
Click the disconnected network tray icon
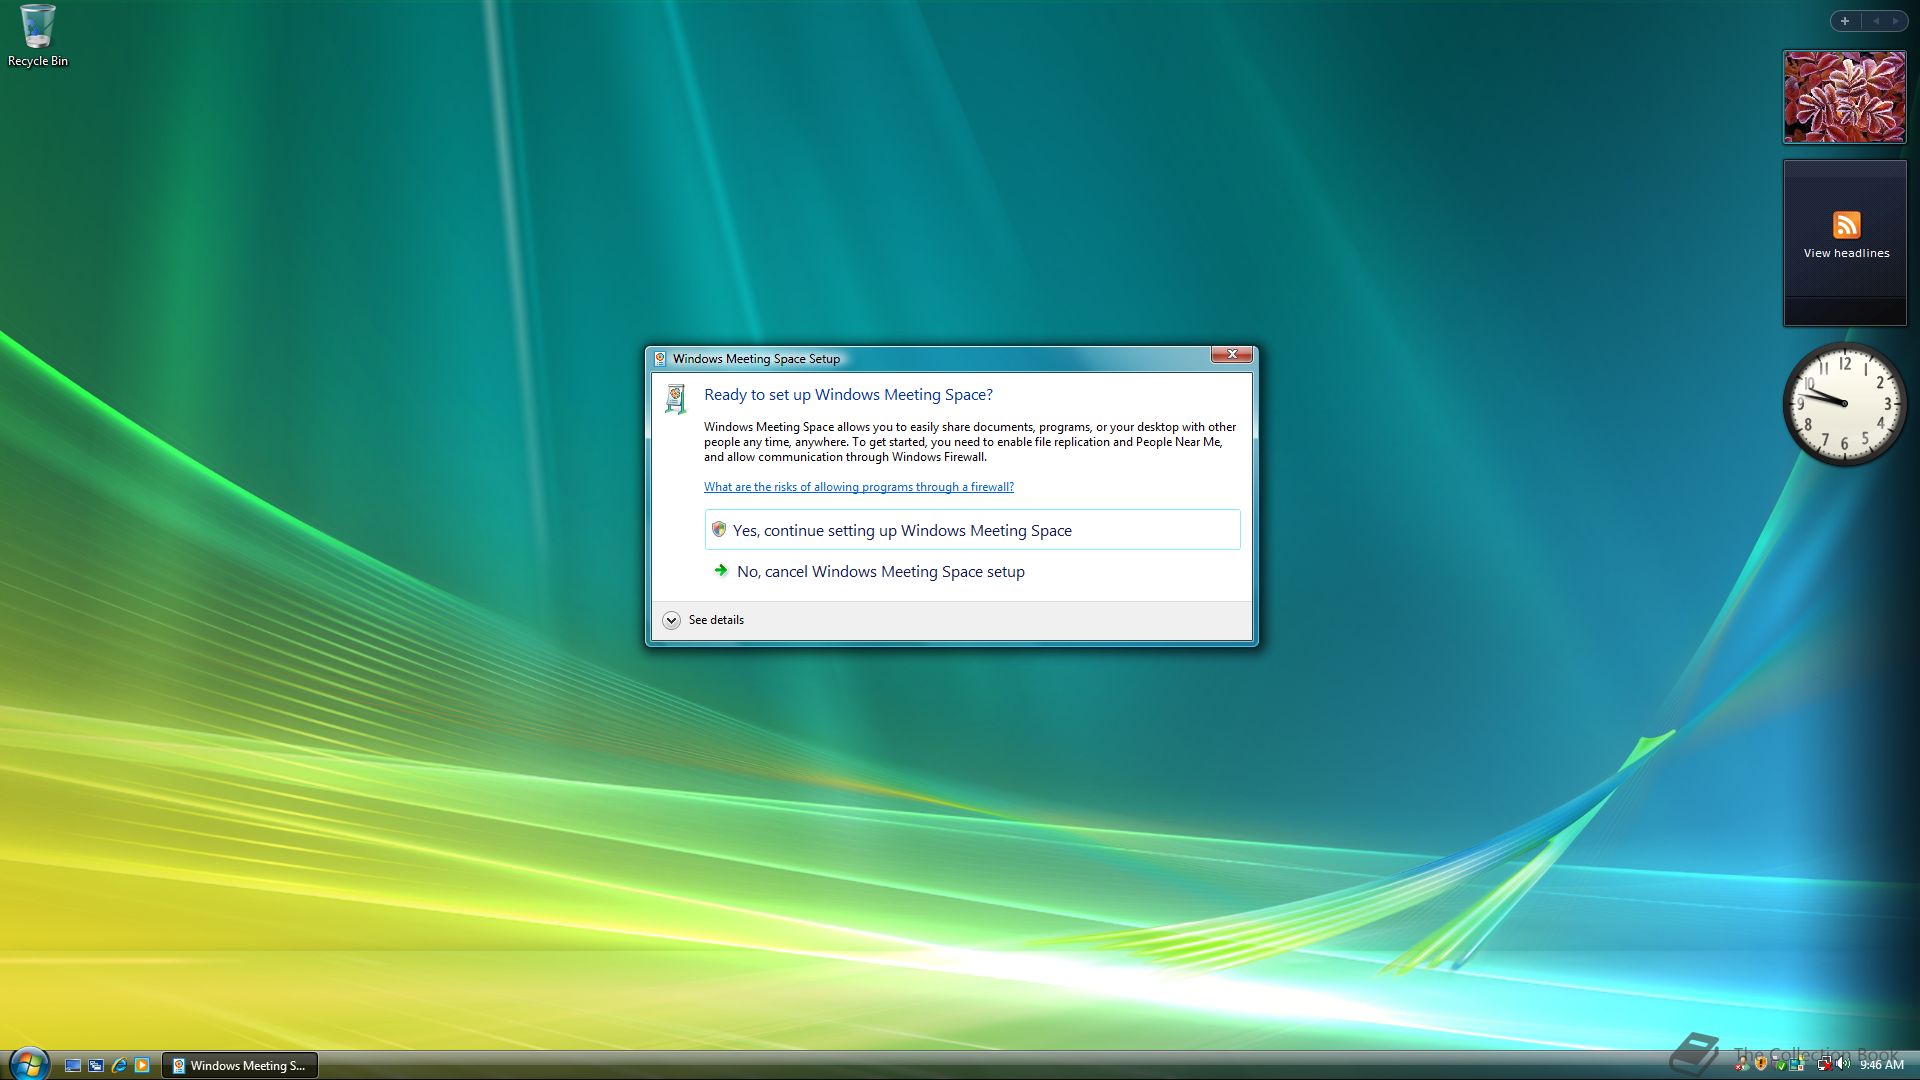1824,1064
